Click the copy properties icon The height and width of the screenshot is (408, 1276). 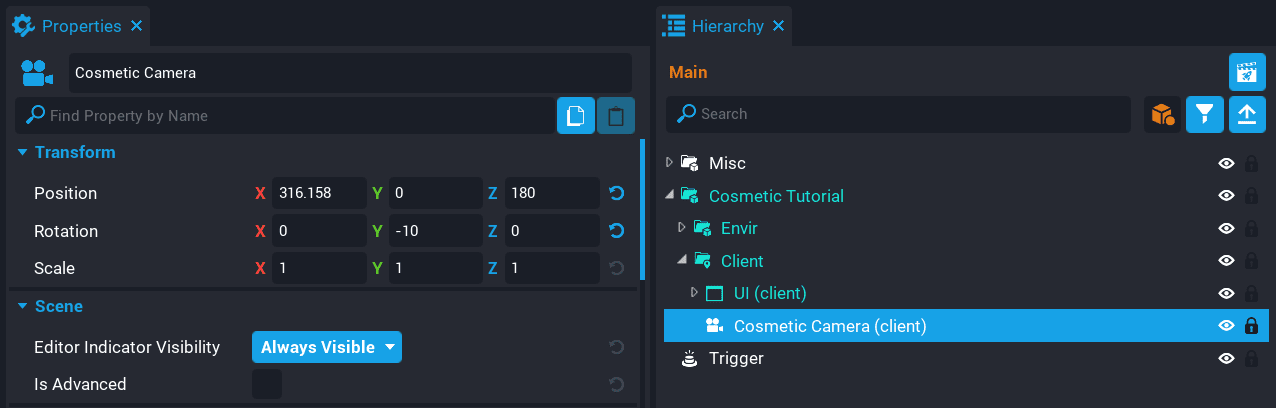click(x=575, y=116)
